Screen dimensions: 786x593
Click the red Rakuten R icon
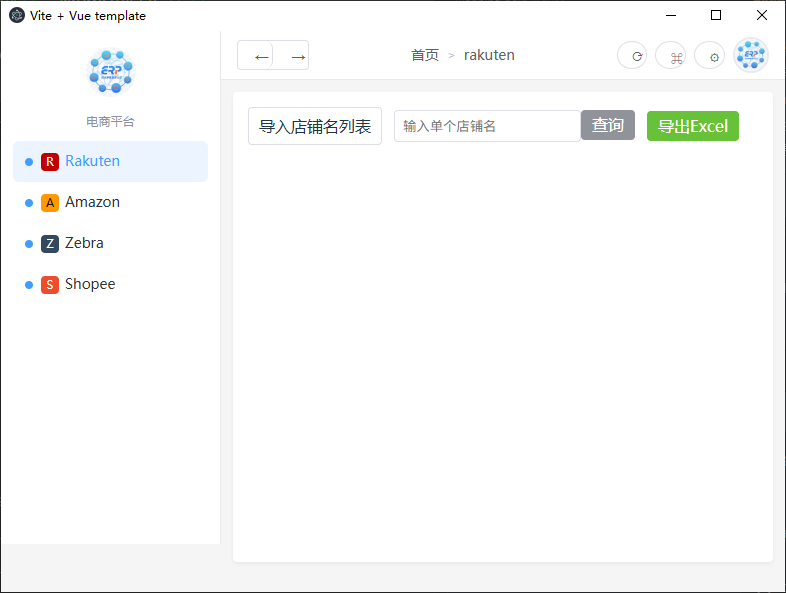click(x=50, y=162)
